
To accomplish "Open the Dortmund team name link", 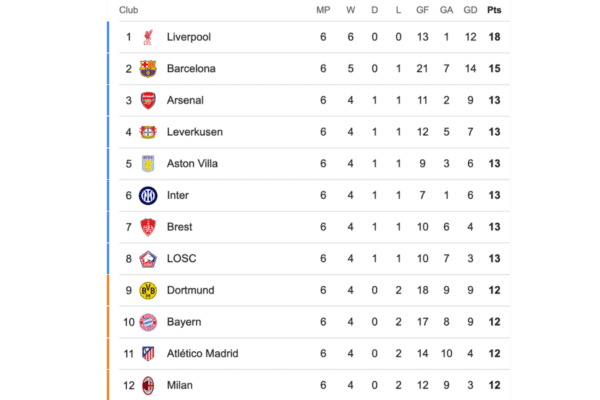I will point(191,291).
